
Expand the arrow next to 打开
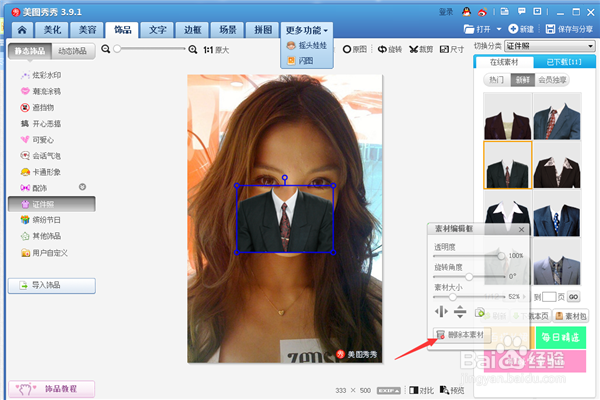pyautogui.click(x=499, y=29)
